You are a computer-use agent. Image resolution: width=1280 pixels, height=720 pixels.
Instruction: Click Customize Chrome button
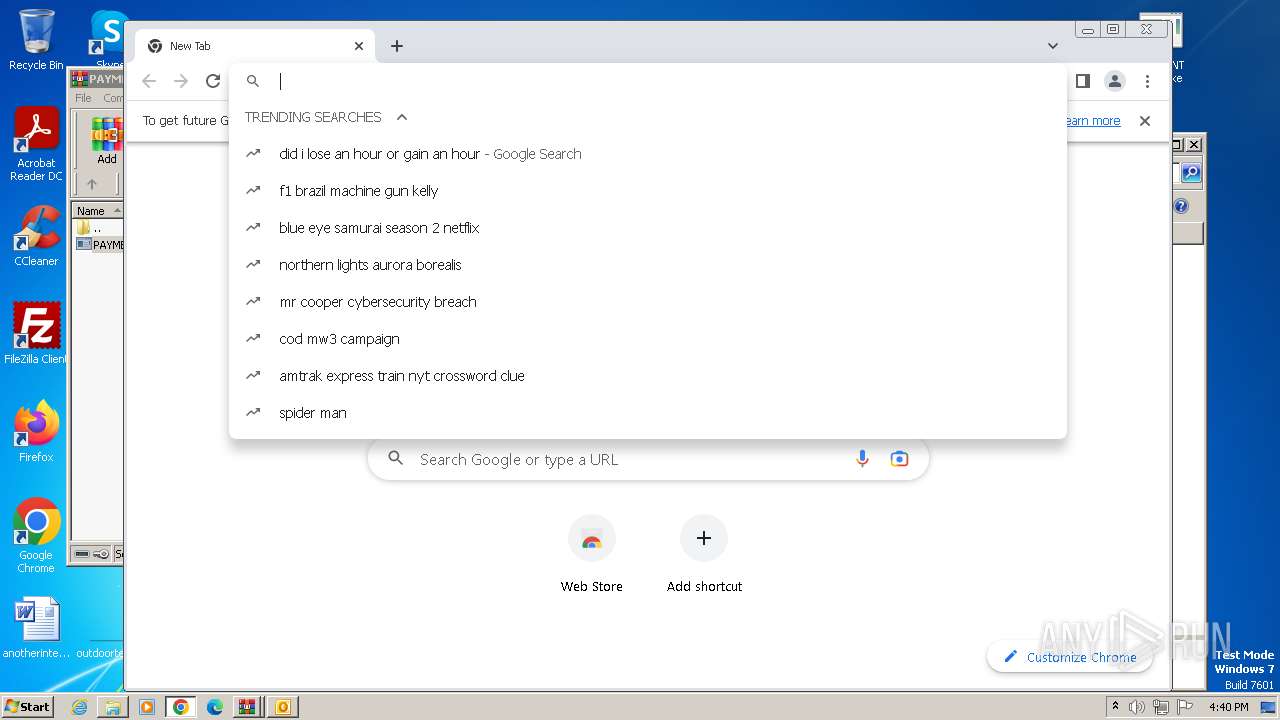pyautogui.click(x=1069, y=657)
